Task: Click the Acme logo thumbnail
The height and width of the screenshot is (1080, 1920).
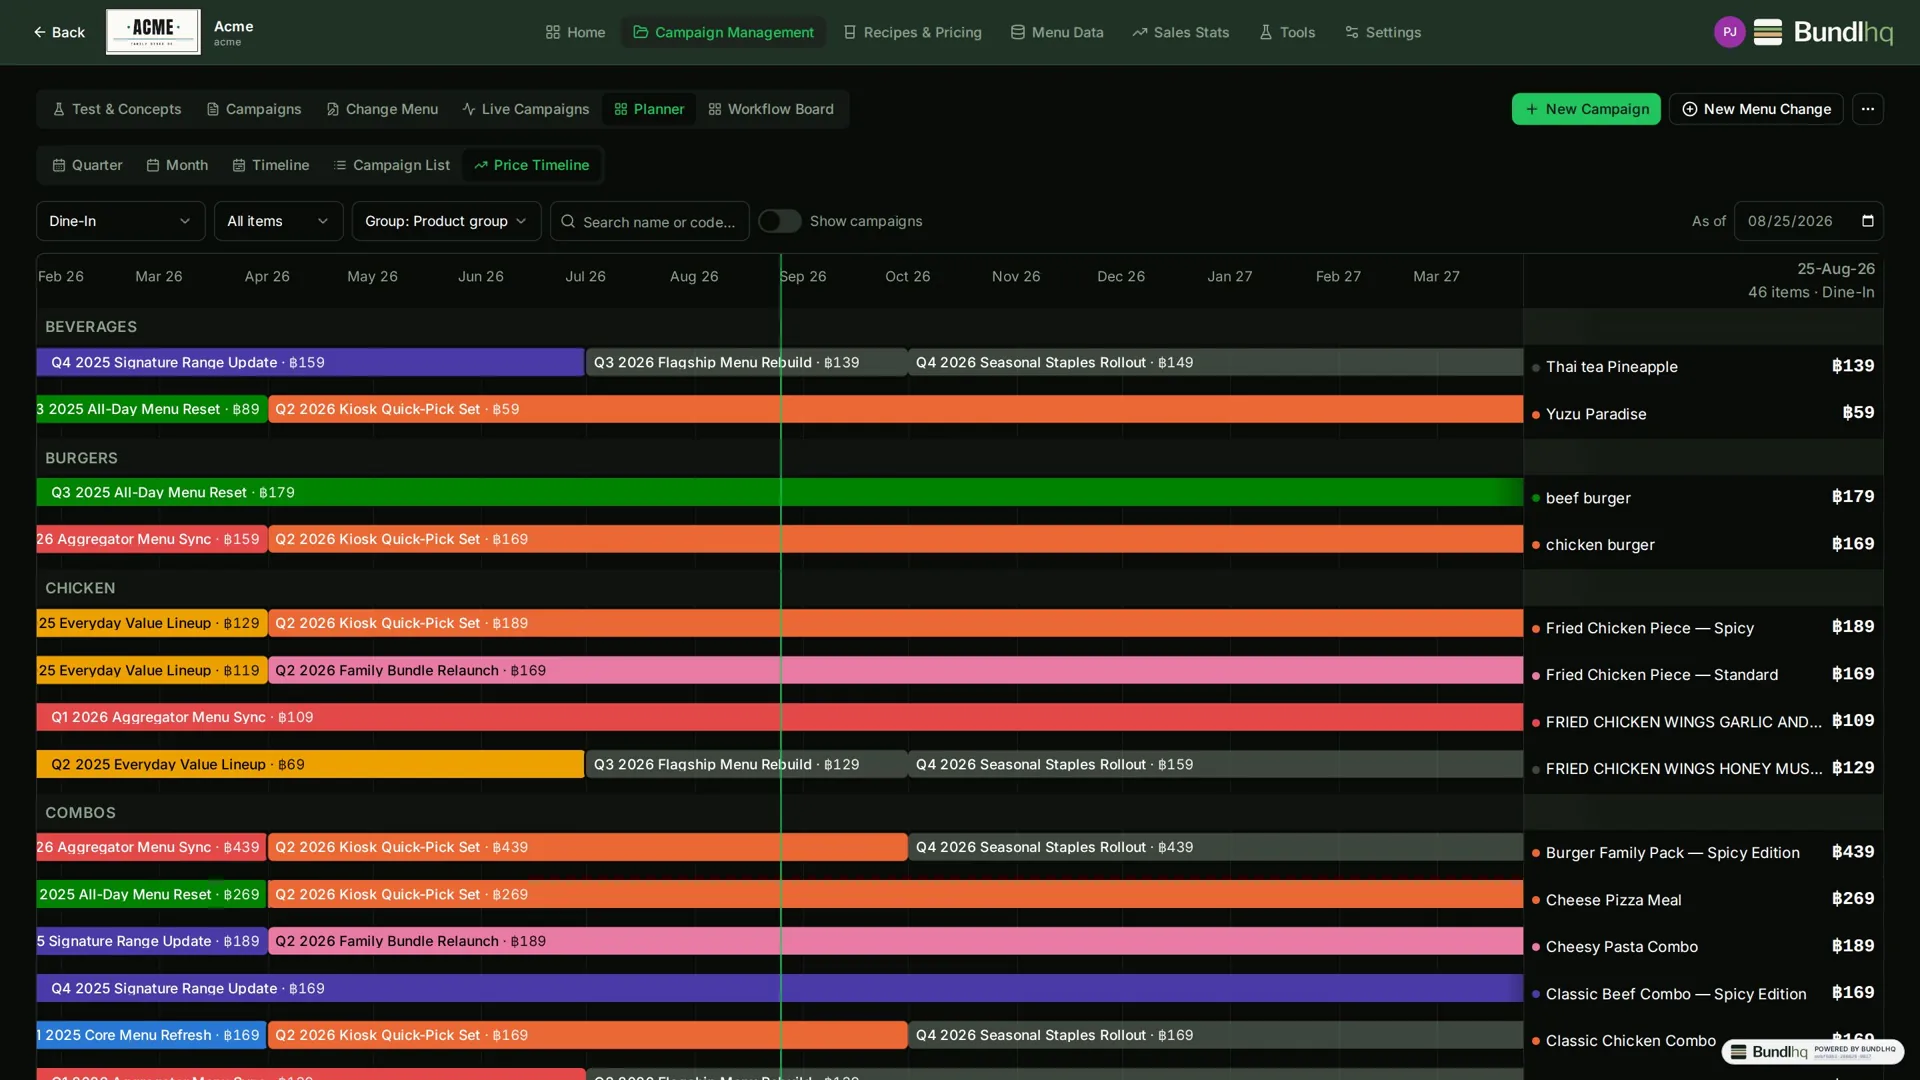Action: click(153, 32)
